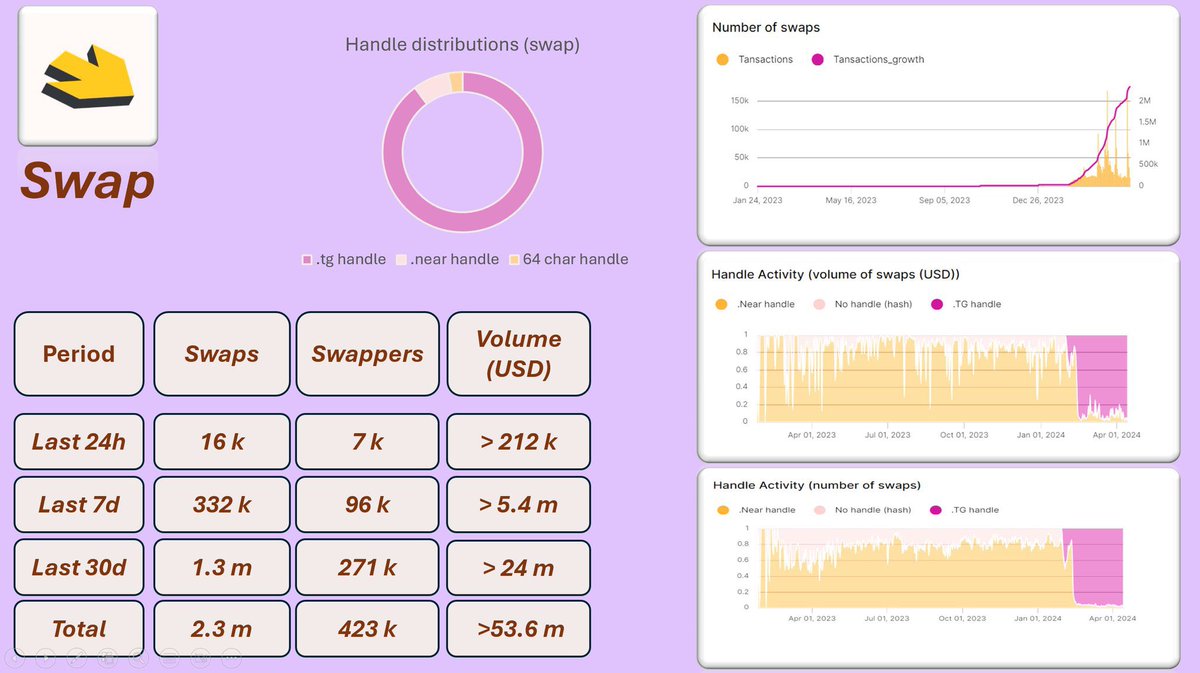
Task: Click the Handle distributions (swap) title
Action: pyautogui.click(x=462, y=44)
